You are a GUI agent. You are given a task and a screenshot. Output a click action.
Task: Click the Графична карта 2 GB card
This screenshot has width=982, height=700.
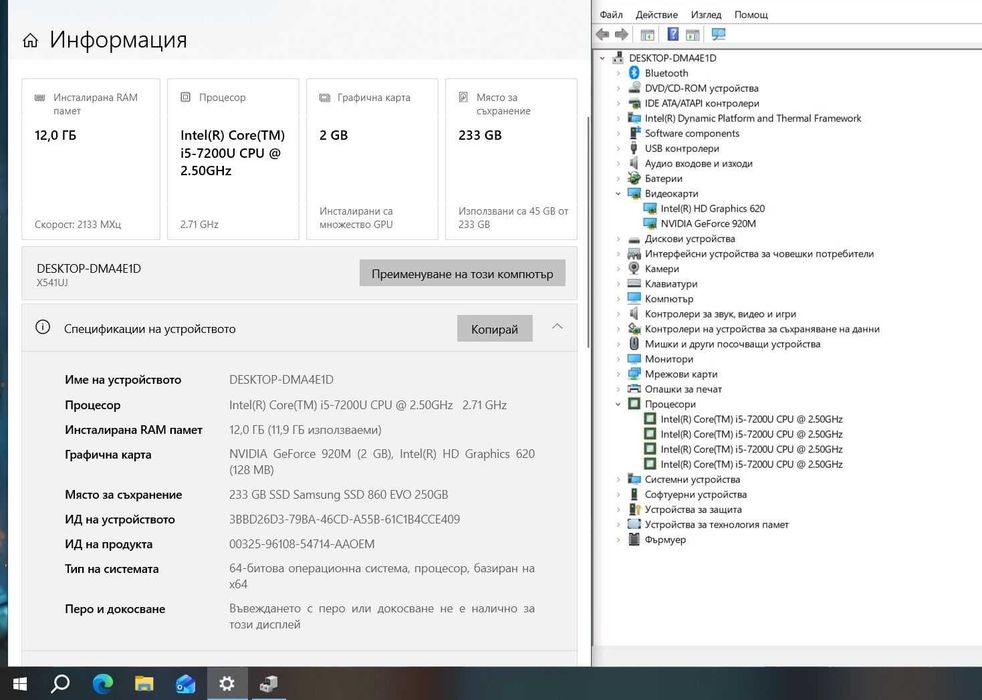pos(372,159)
